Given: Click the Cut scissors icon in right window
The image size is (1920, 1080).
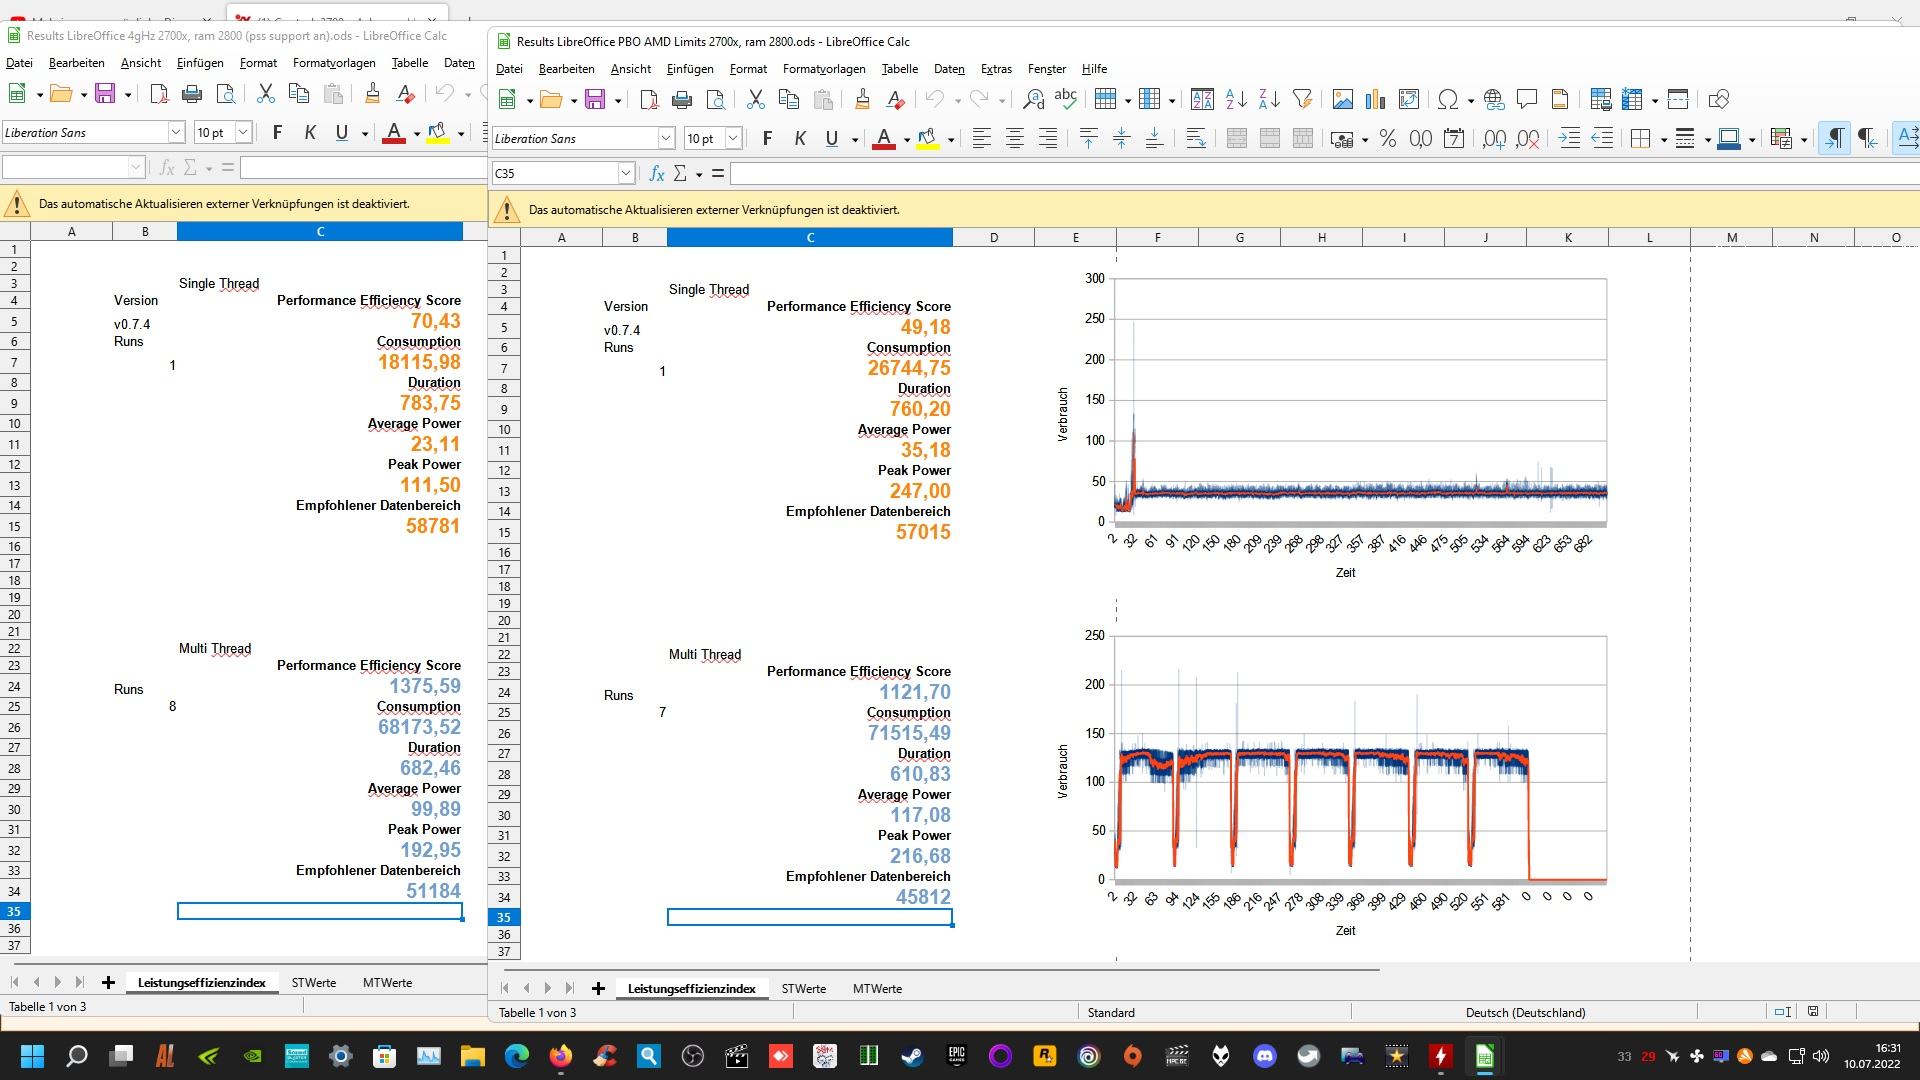Looking at the screenshot, I should click(x=755, y=99).
